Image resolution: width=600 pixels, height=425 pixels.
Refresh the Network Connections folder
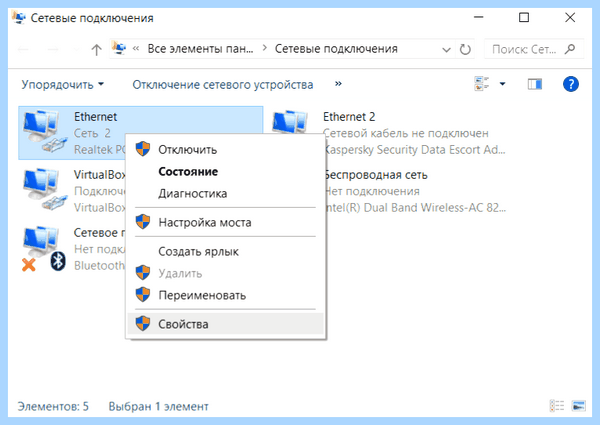[x=465, y=49]
